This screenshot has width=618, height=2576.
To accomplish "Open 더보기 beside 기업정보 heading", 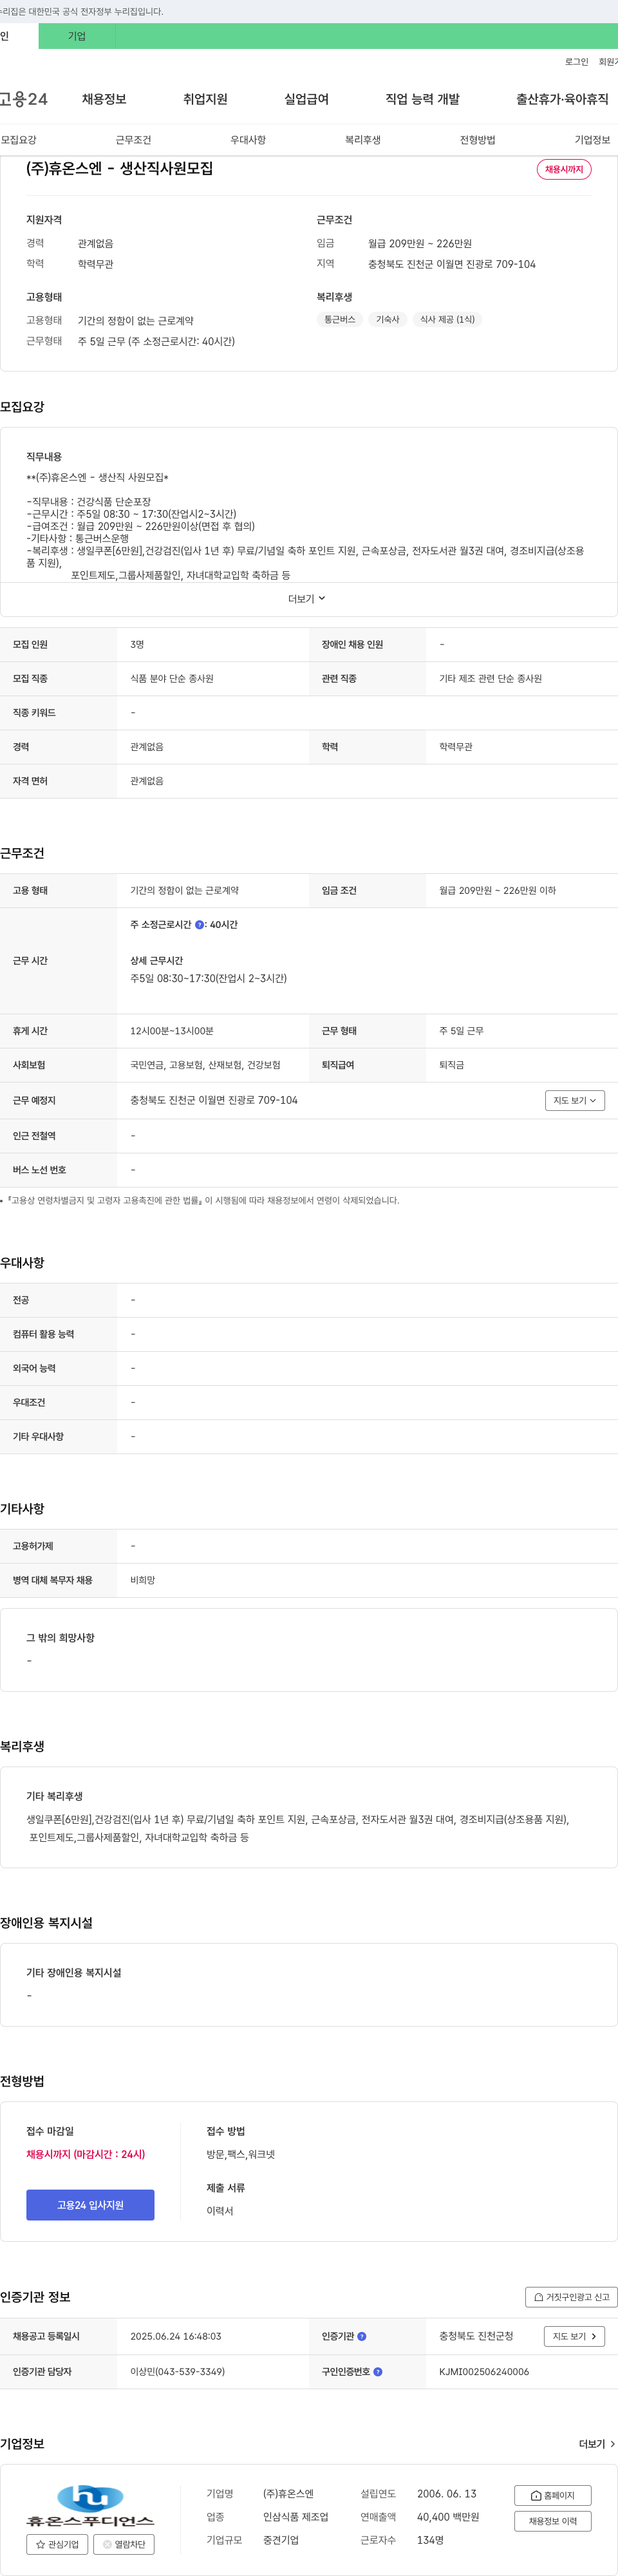I will [597, 2444].
